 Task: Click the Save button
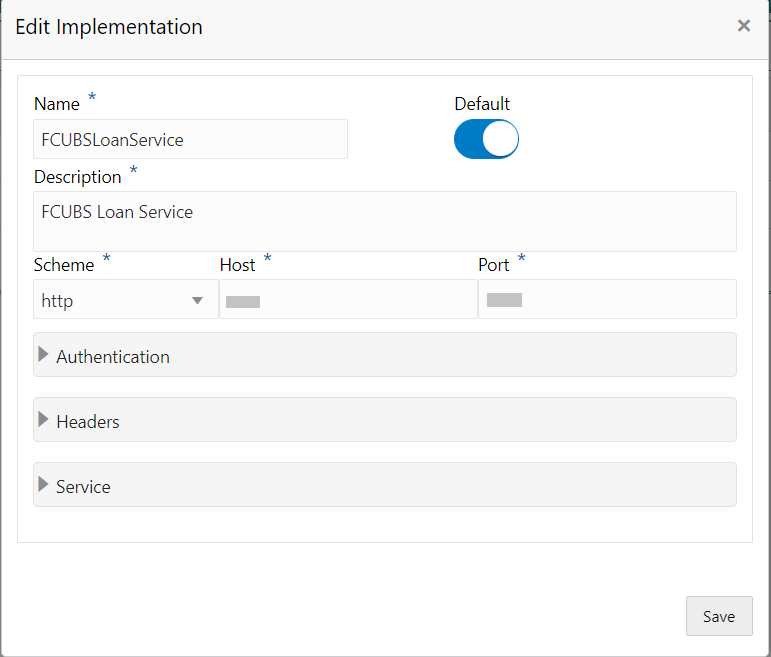pyautogui.click(x=719, y=616)
